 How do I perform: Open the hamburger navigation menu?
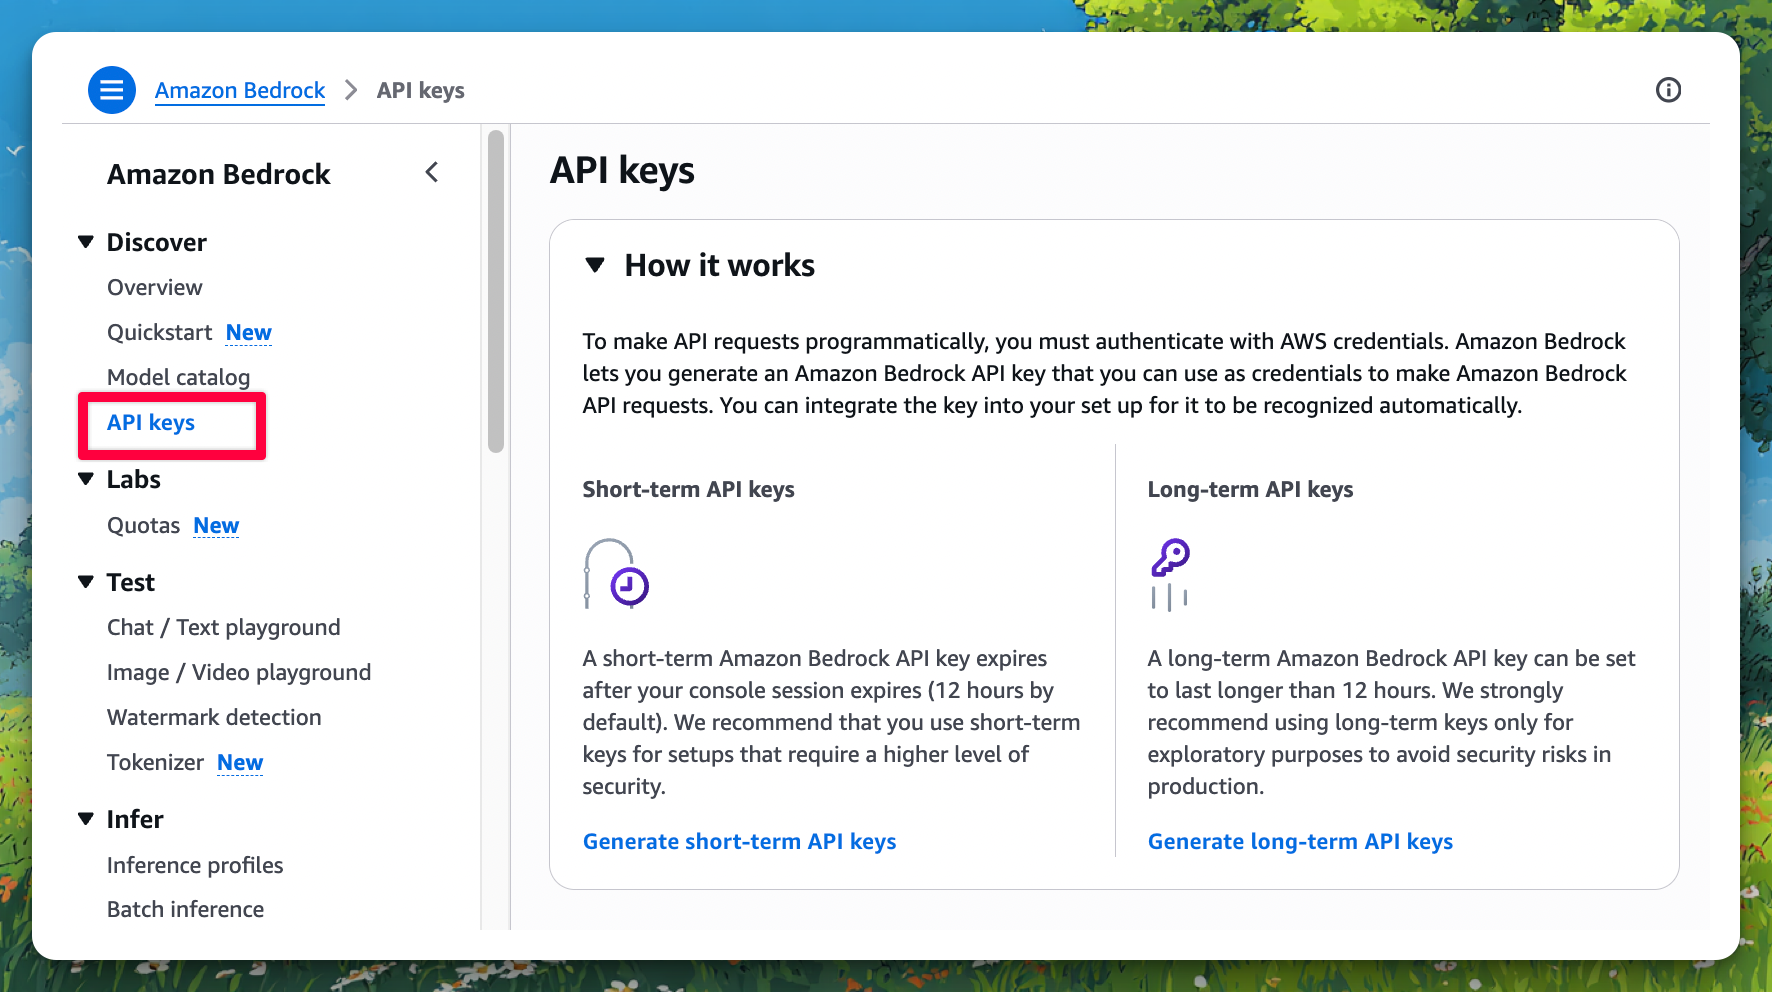[112, 90]
